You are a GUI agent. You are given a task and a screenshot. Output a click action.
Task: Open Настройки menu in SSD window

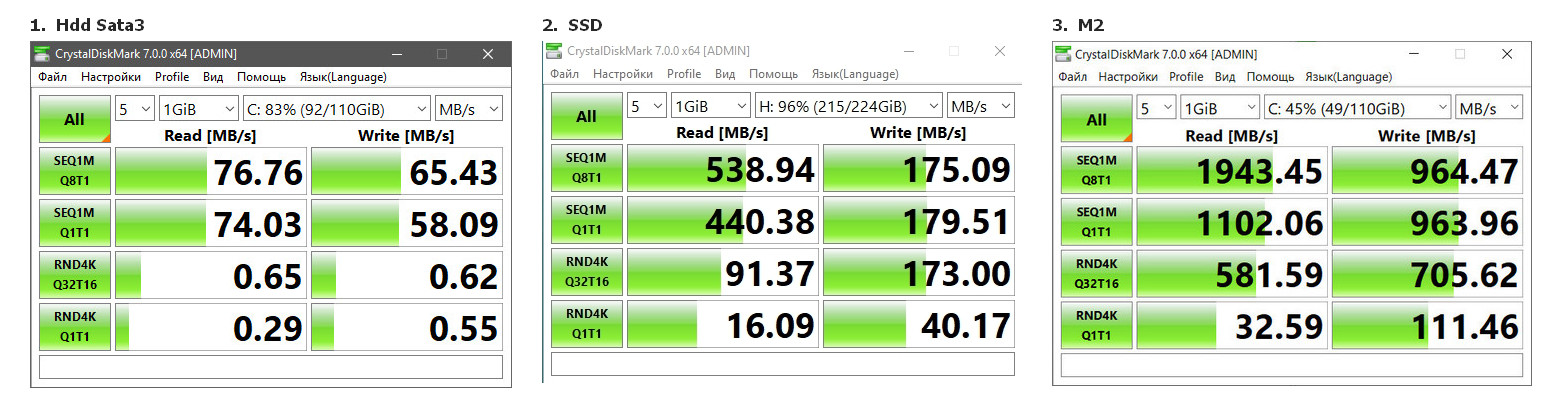click(x=623, y=74)
